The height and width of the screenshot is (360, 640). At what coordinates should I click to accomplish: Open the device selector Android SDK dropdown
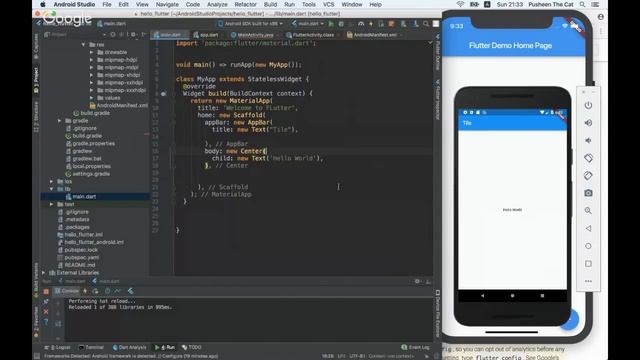point(250,24)
